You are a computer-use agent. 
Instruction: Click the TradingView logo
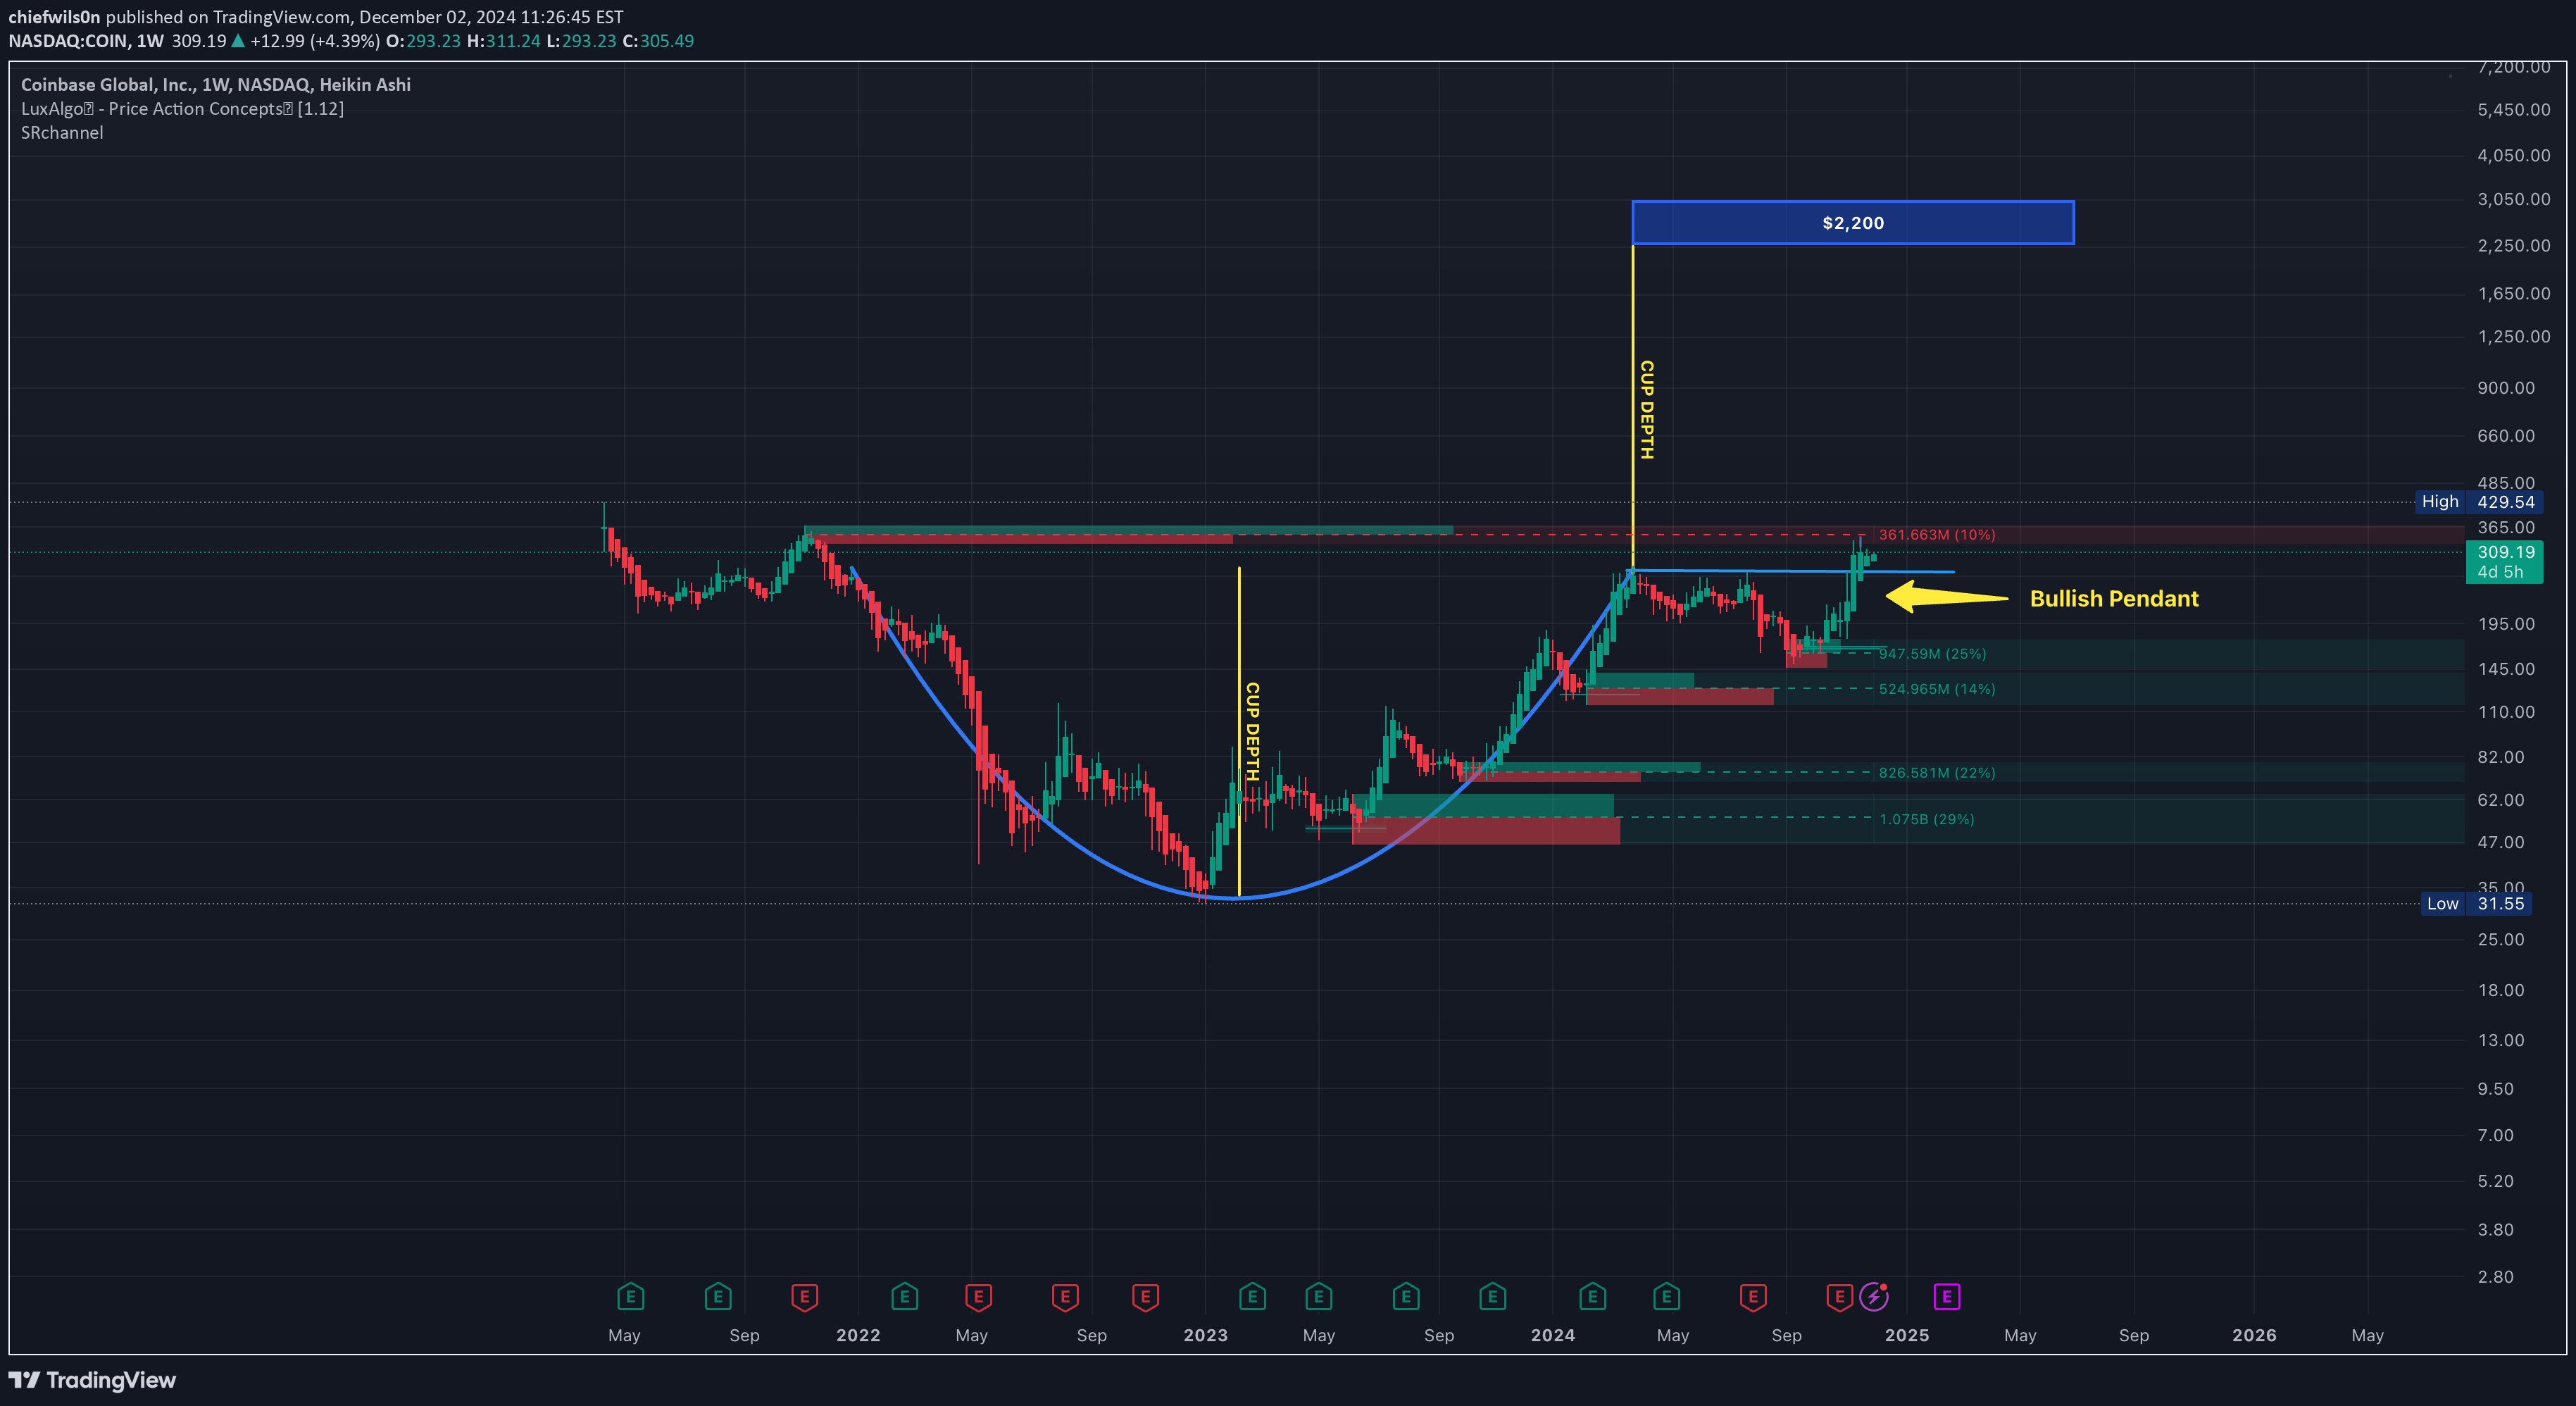click(x=92, y=1380)
